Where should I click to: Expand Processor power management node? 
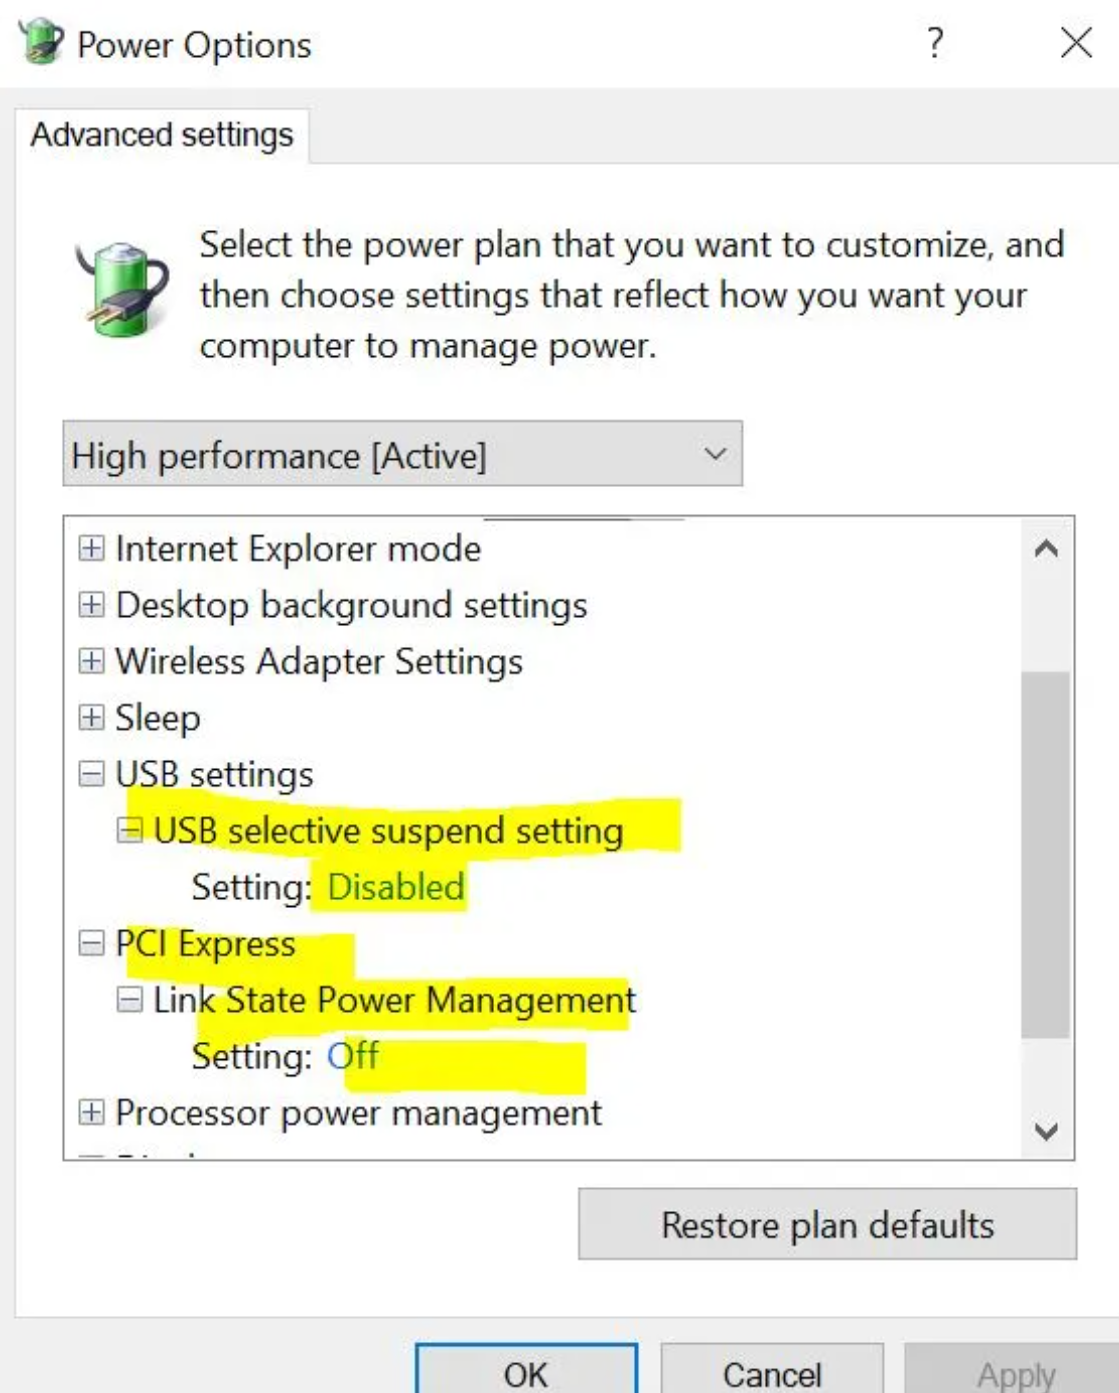pos(91,1112)
